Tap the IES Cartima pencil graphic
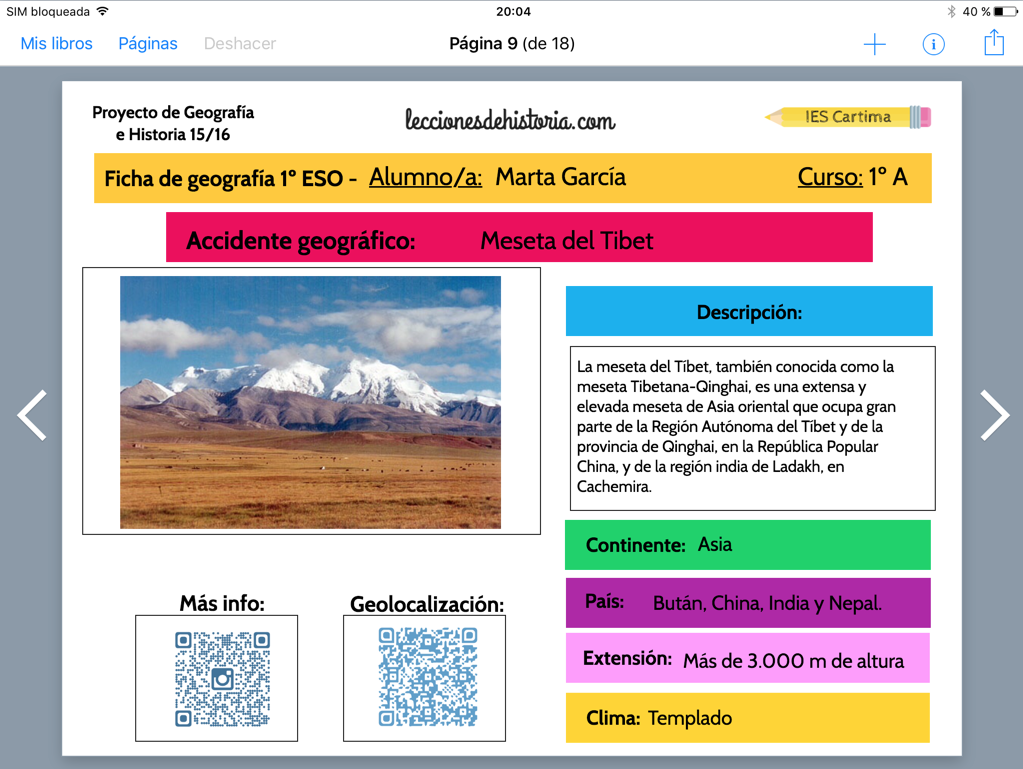 (x=848, y=117)
